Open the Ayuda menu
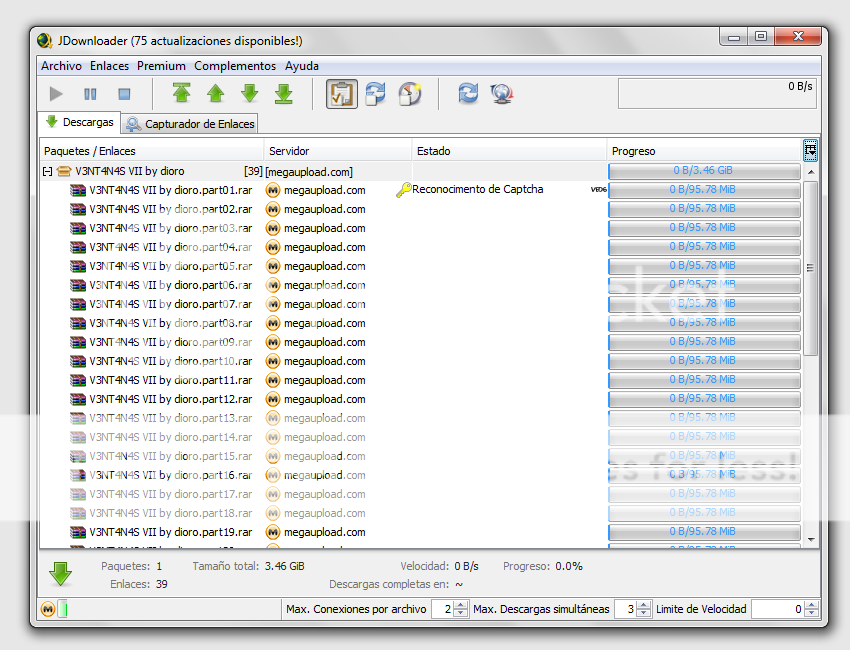The width and height of the screenshot is (850, 650). (x=302, y=66)
